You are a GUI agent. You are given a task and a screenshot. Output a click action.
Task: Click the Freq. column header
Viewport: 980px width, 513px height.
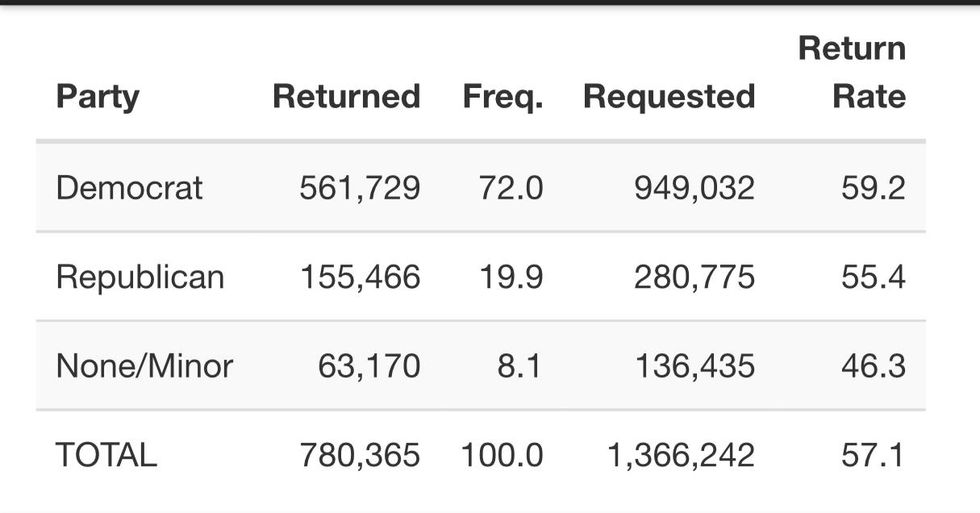point(503,97)
